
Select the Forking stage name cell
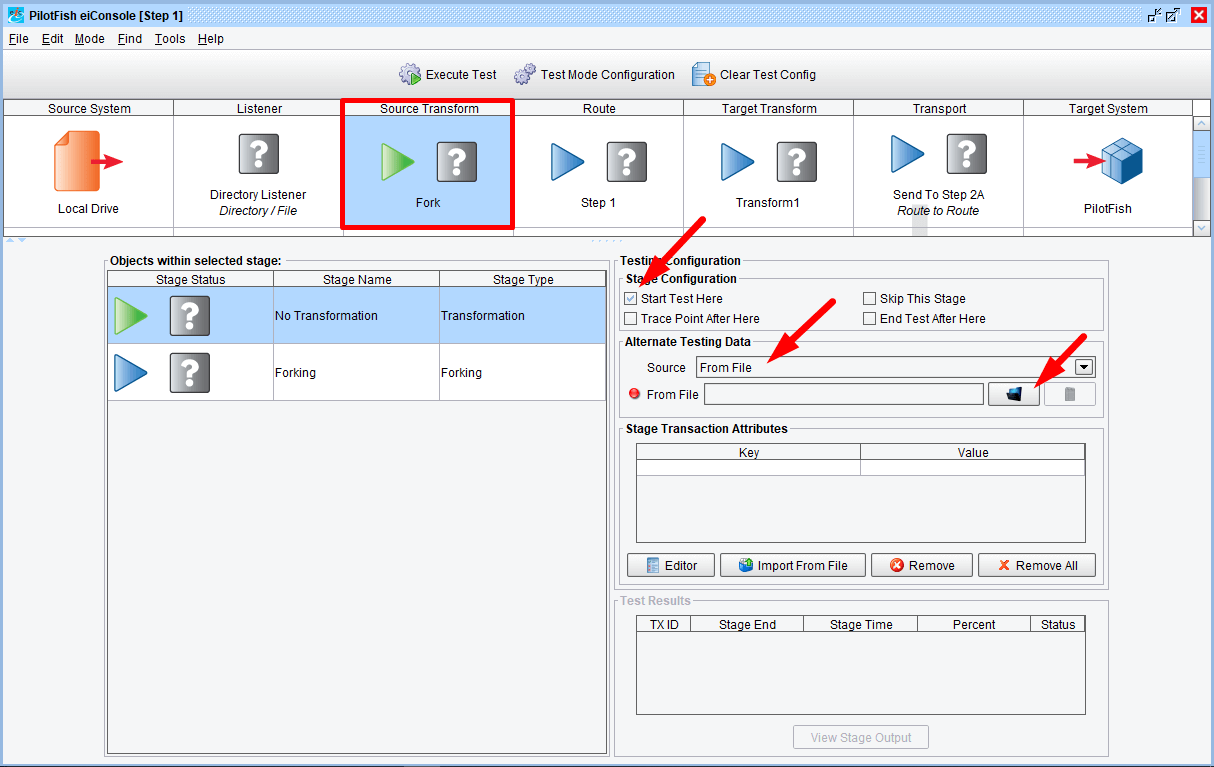click(x=357, y=373)
